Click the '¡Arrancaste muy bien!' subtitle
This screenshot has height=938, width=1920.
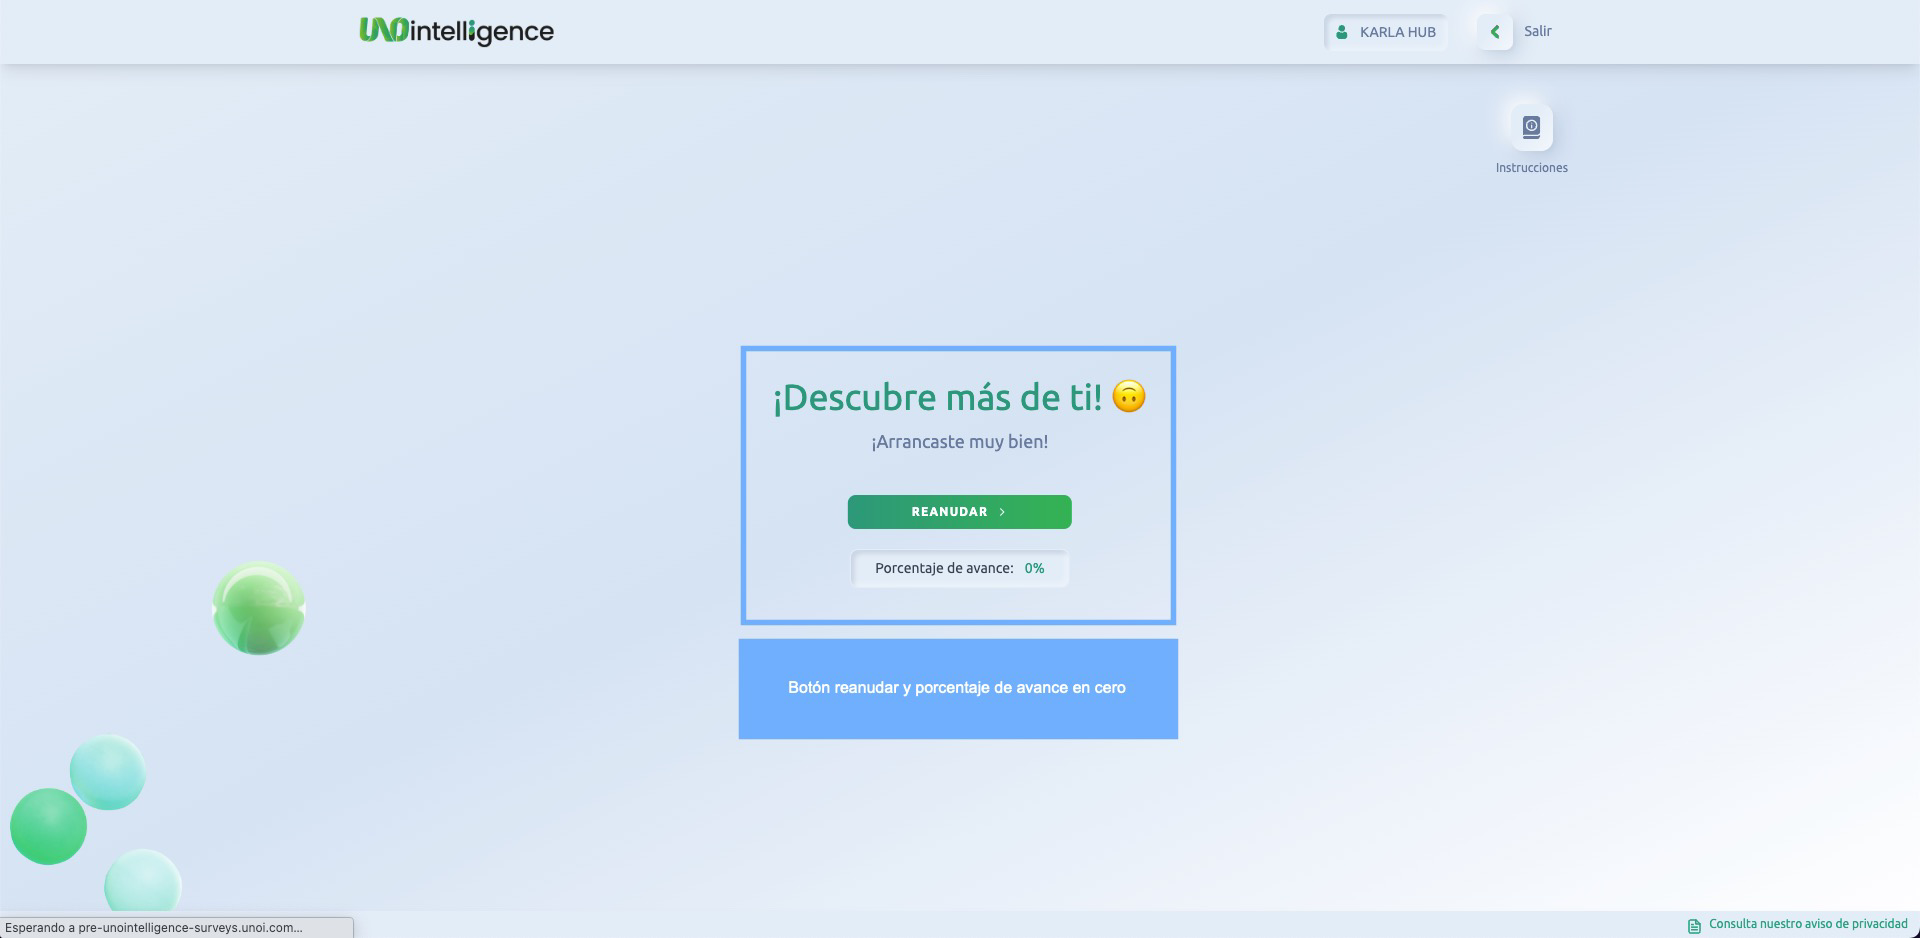coord(959,442)
